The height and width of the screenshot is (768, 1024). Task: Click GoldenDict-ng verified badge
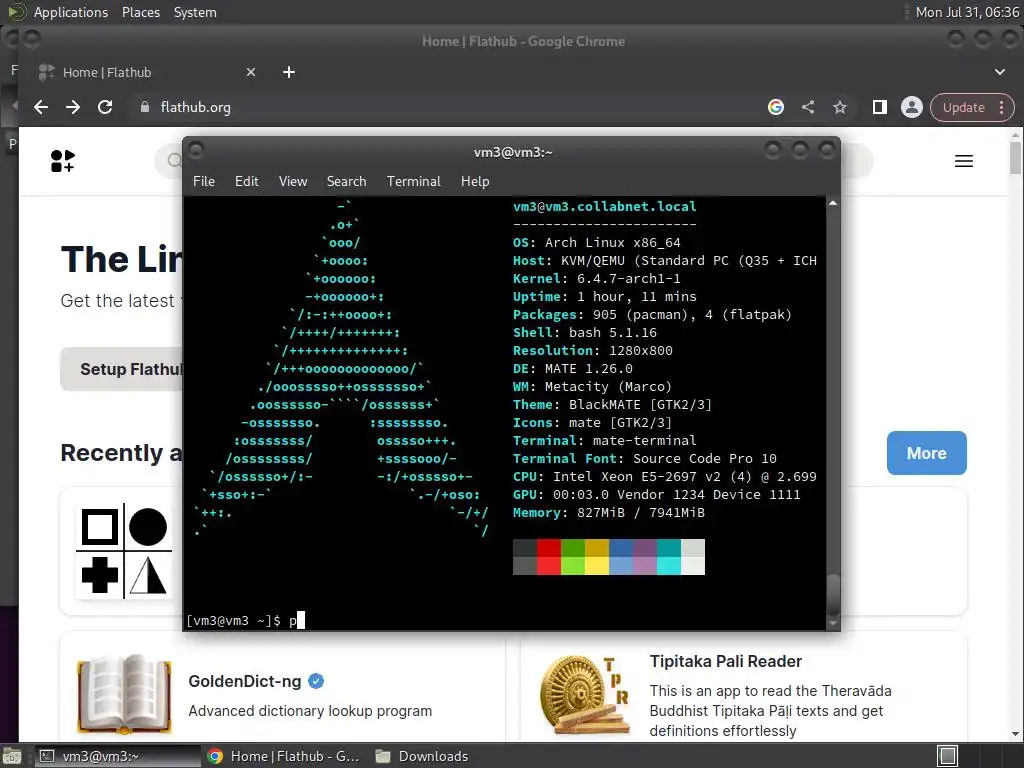(x=316, y=681)
